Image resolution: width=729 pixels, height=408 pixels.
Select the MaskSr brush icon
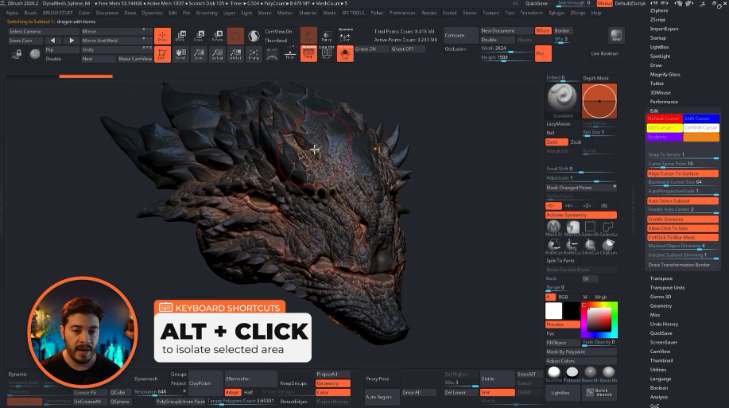pos(553,228)
